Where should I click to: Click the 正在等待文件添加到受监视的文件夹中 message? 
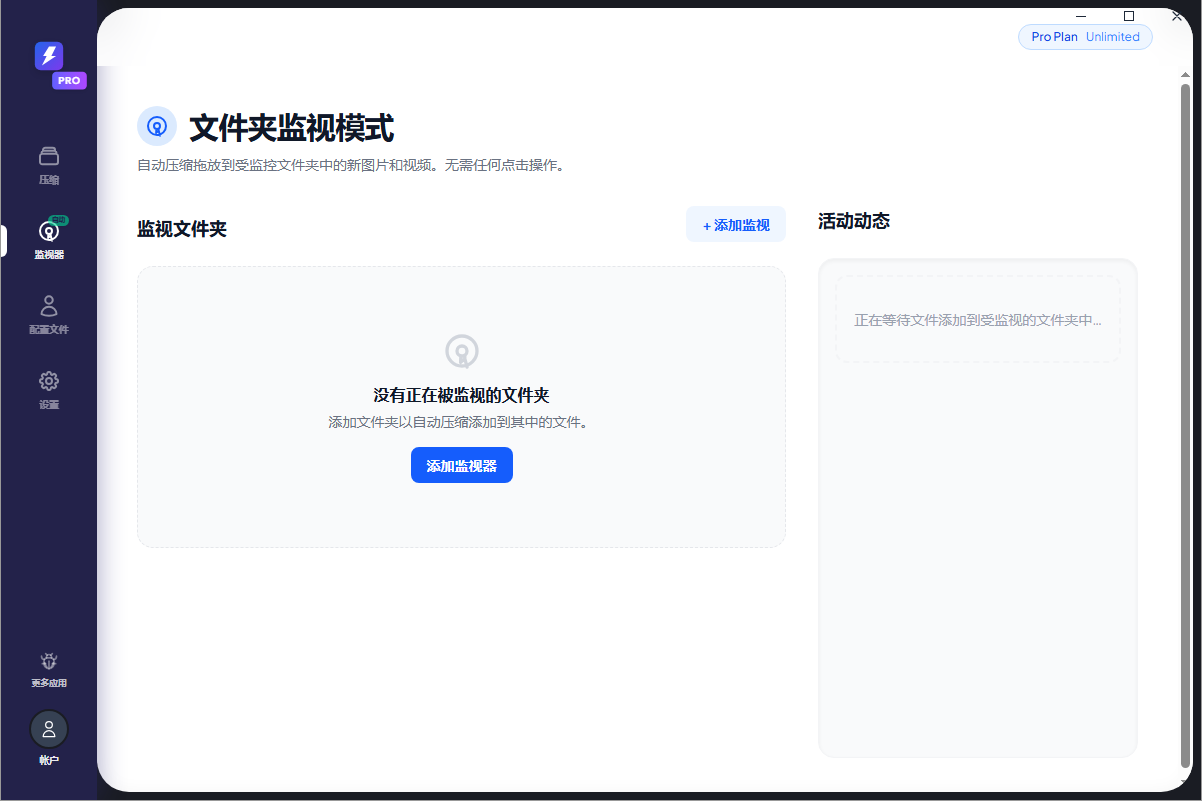tap(978, 321)
